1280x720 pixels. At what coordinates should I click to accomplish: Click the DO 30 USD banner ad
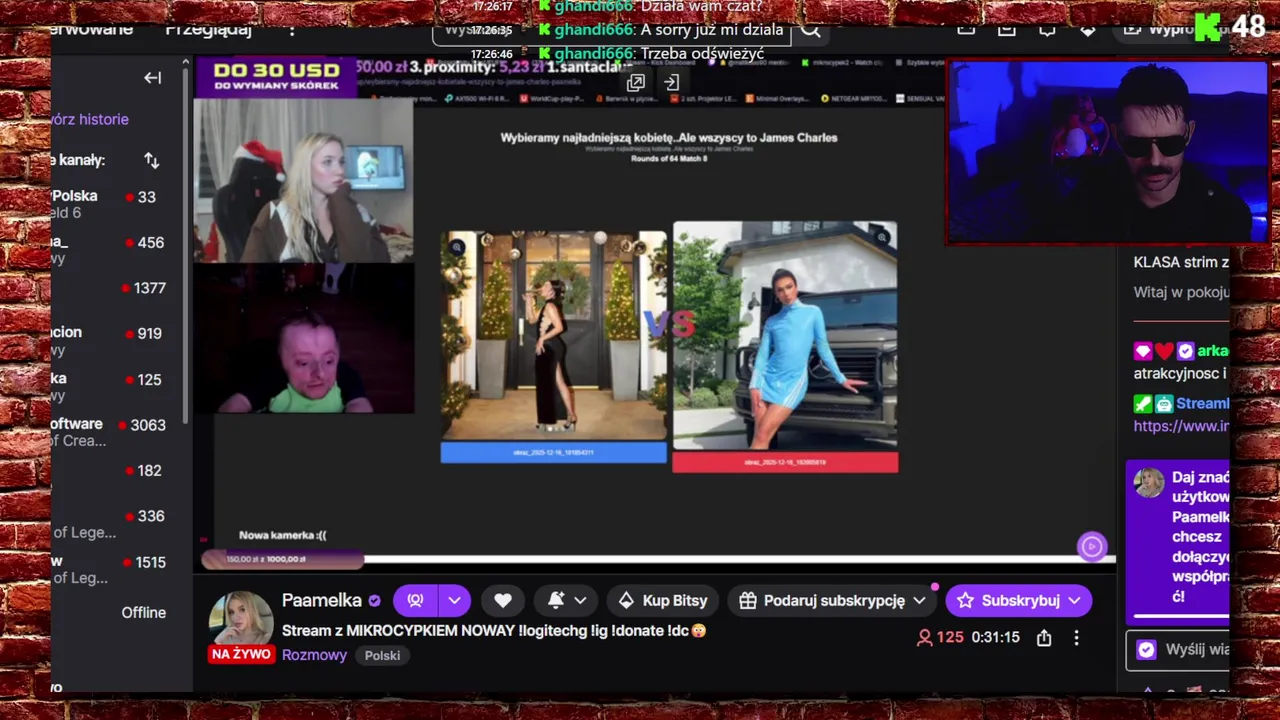pyautogui.click(x=276, y=77)
